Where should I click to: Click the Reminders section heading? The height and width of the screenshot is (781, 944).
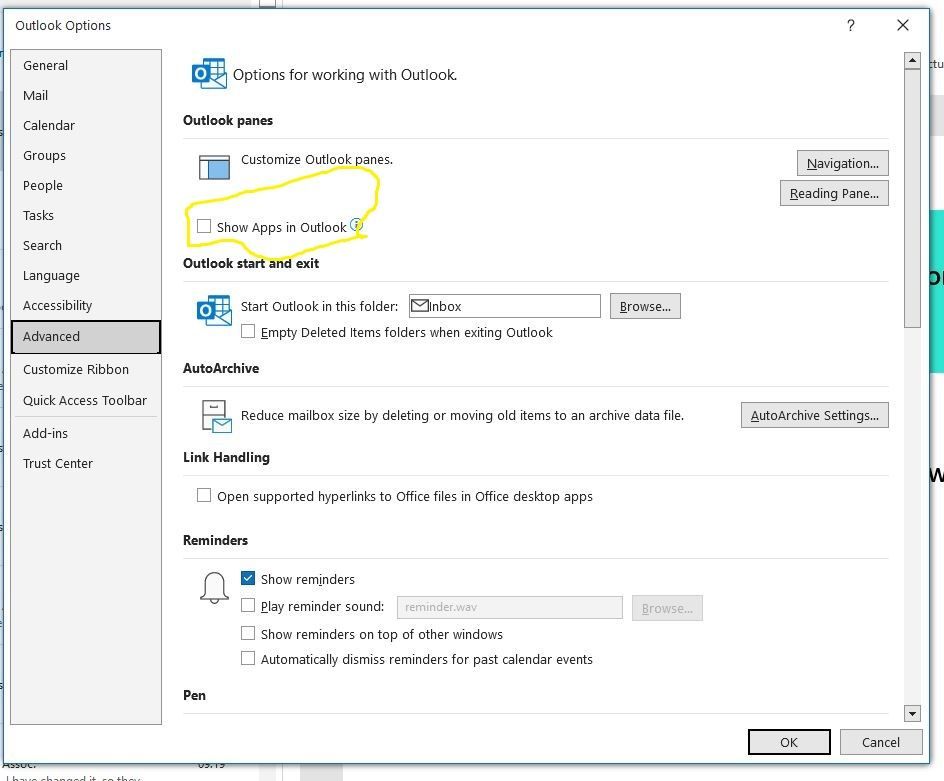pyautogui.click(x=216, y=540)
